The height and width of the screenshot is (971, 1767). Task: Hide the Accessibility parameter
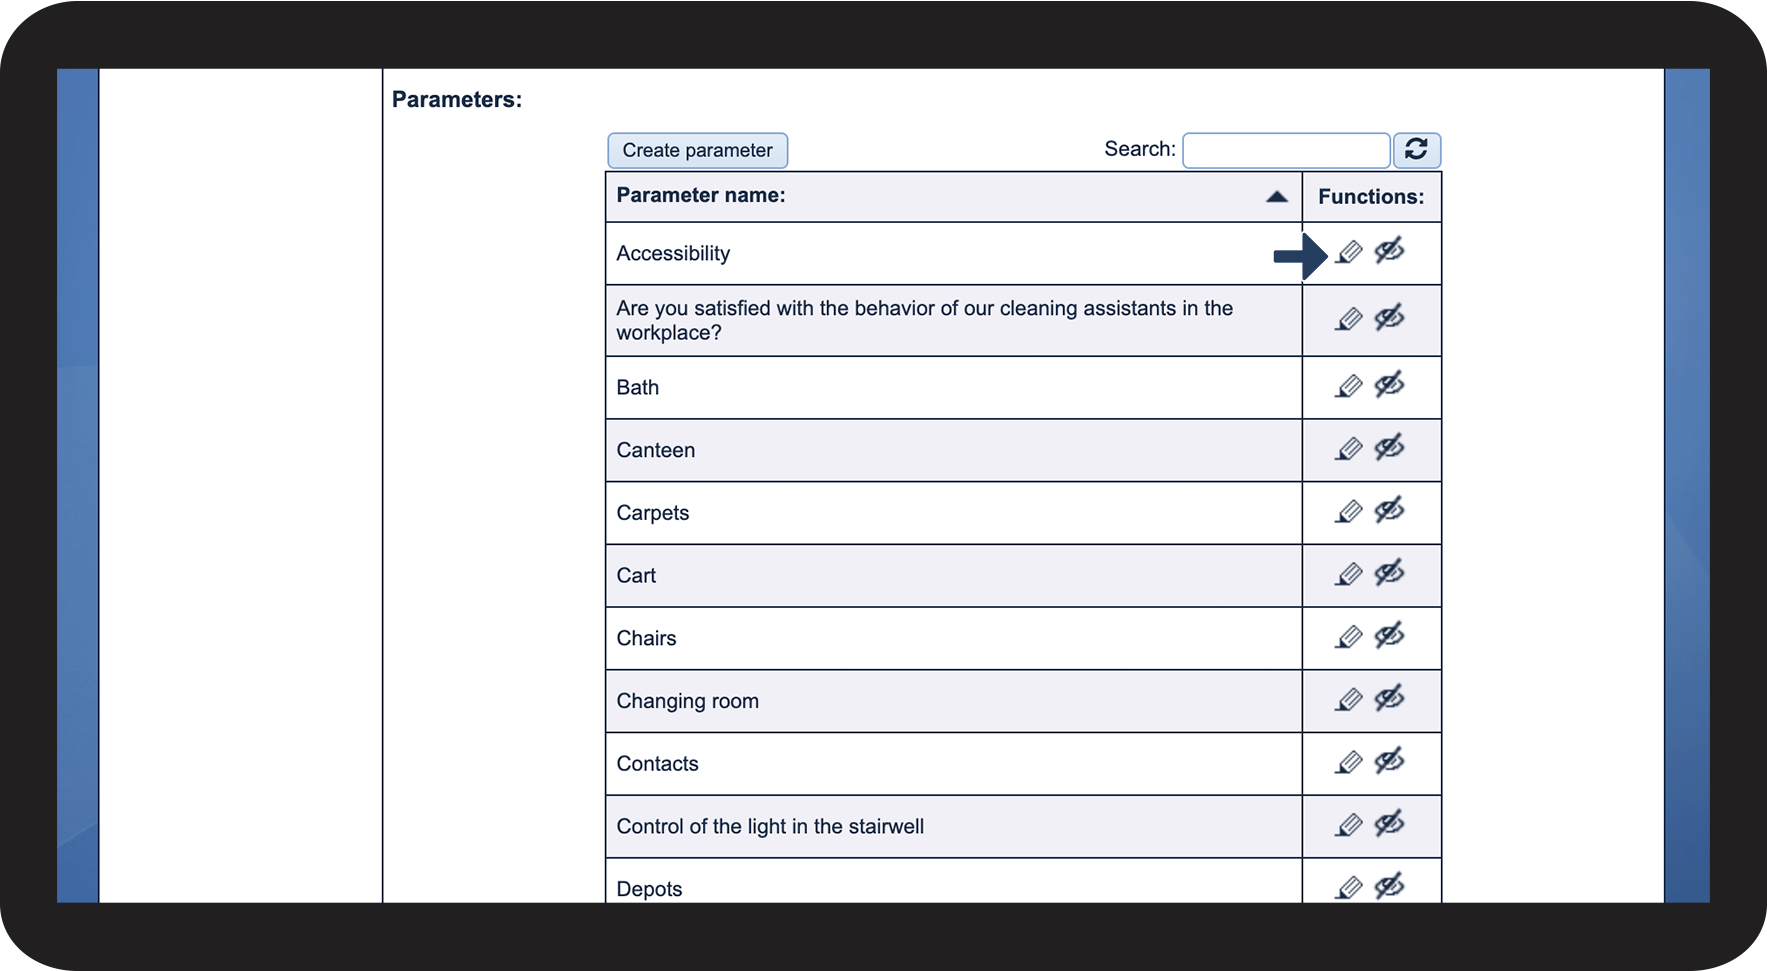pyautogui.click(x=1389, y=251)
